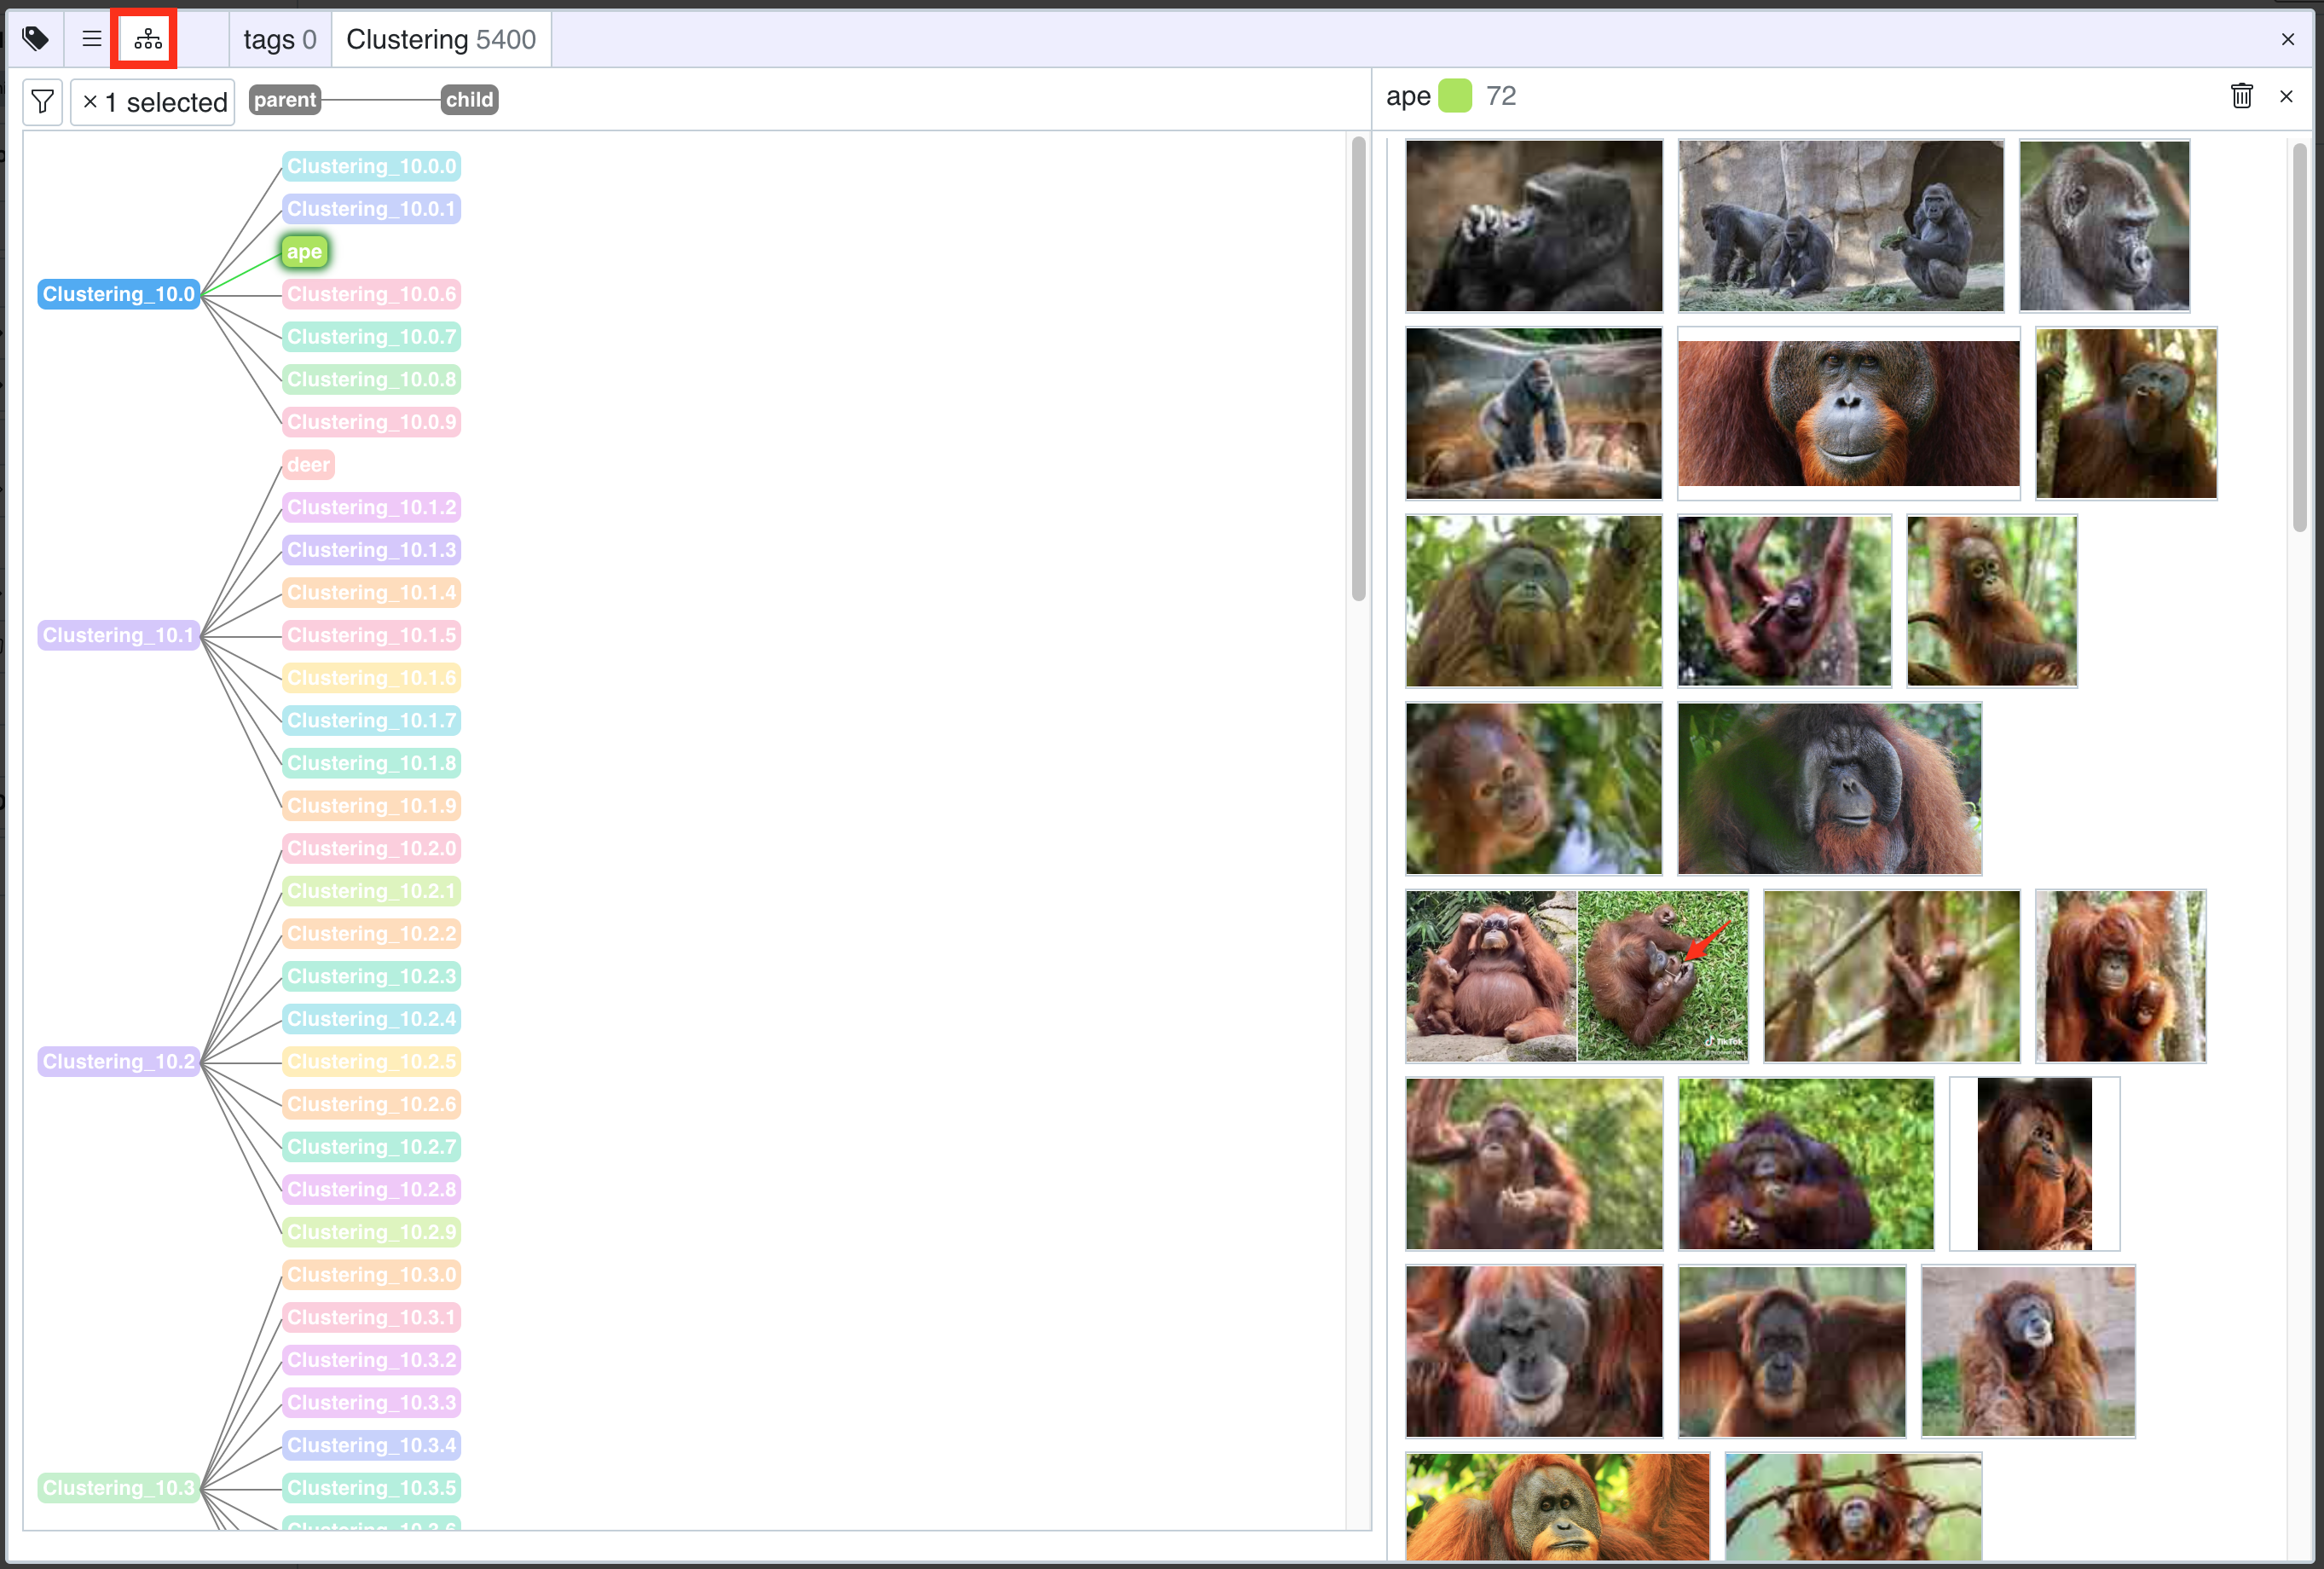The height and width of the screenshot is (1569, 2324).
Task: Close the tagging panel at top right
Action: 2288,39
